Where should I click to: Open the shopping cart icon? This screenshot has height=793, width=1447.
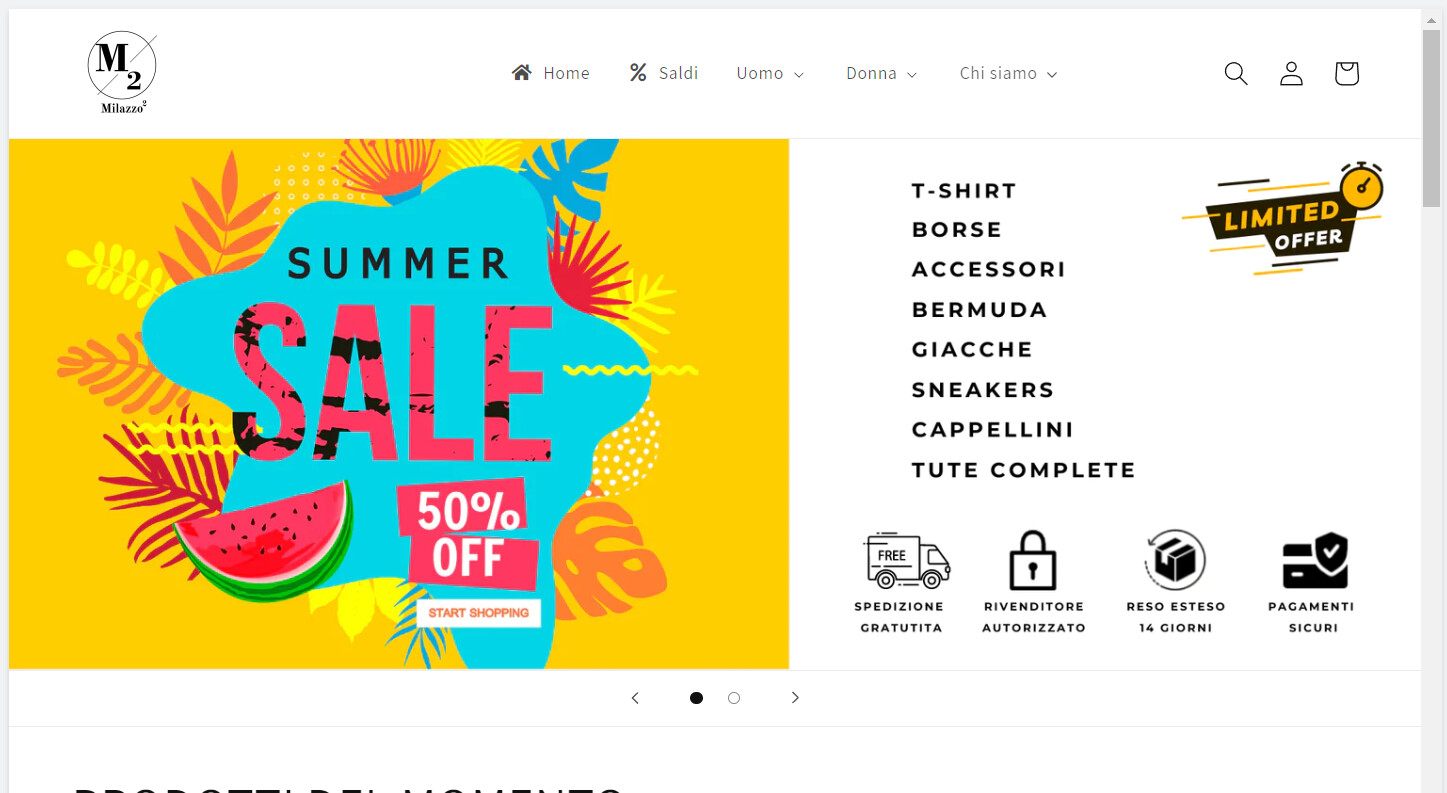[x=1346, y=73]
